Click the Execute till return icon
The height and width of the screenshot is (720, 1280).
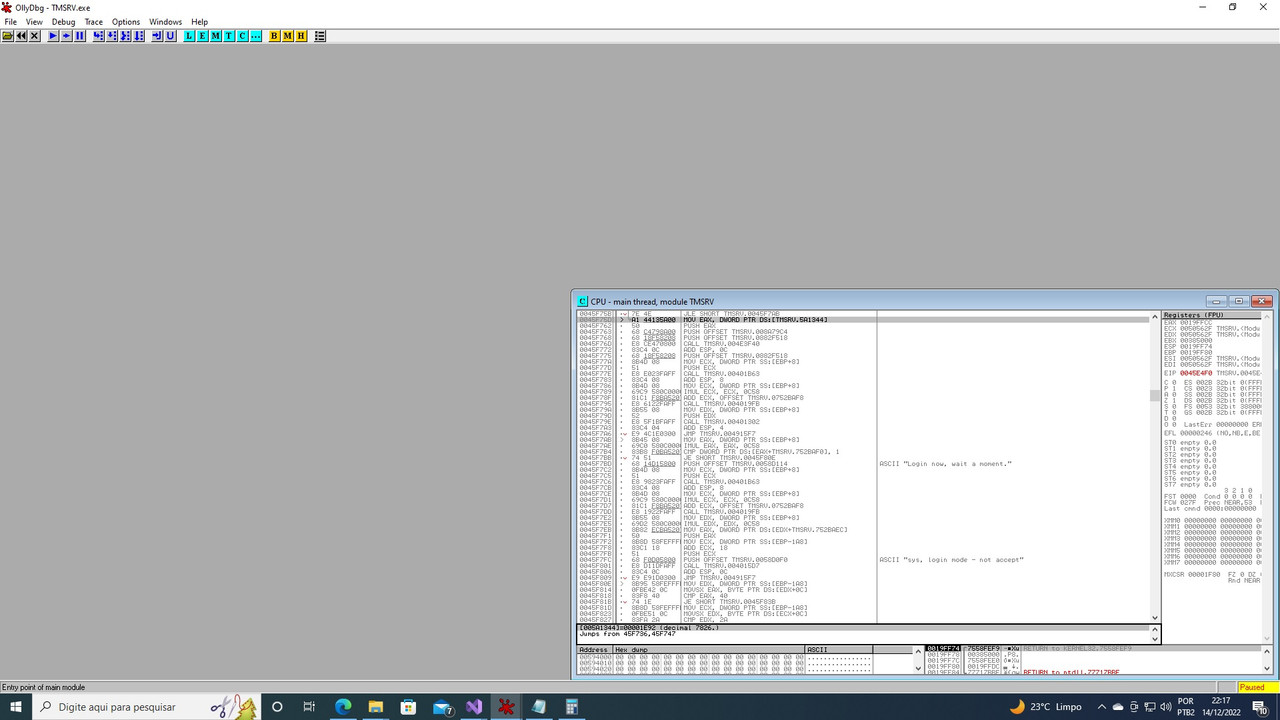[x=157, y=36]
